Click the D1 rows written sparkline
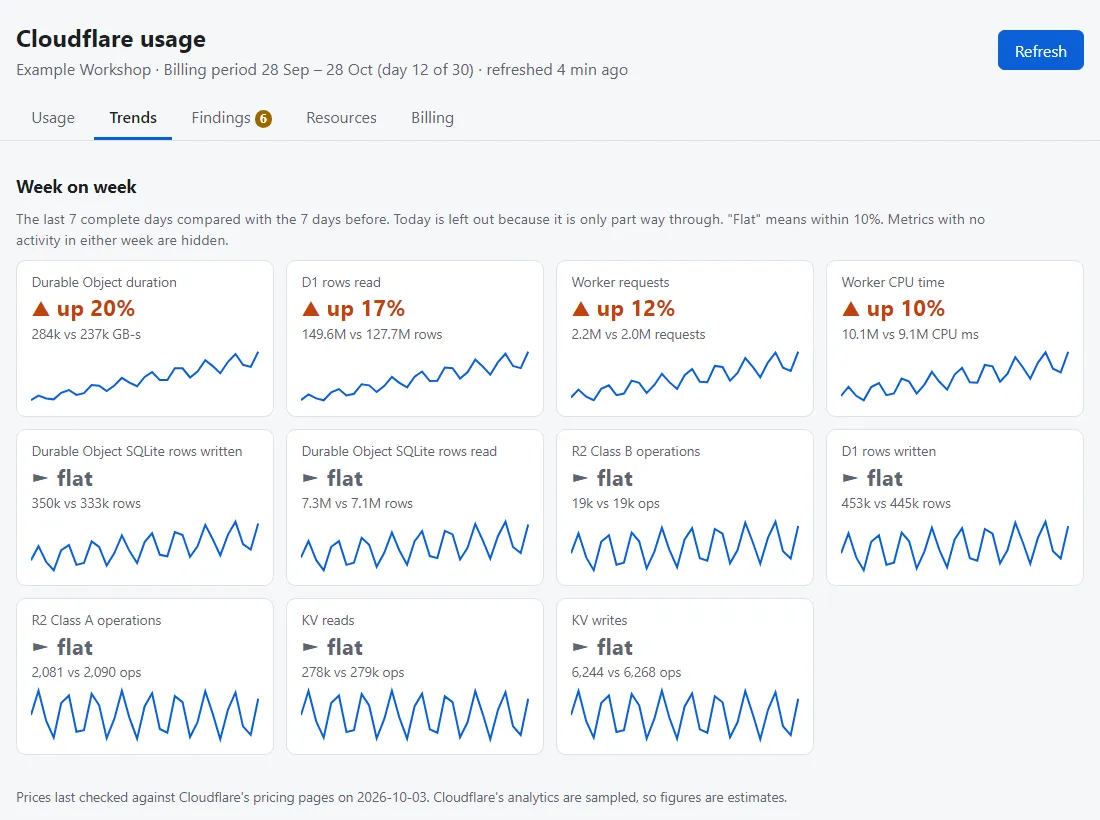 tap(955, 545)
